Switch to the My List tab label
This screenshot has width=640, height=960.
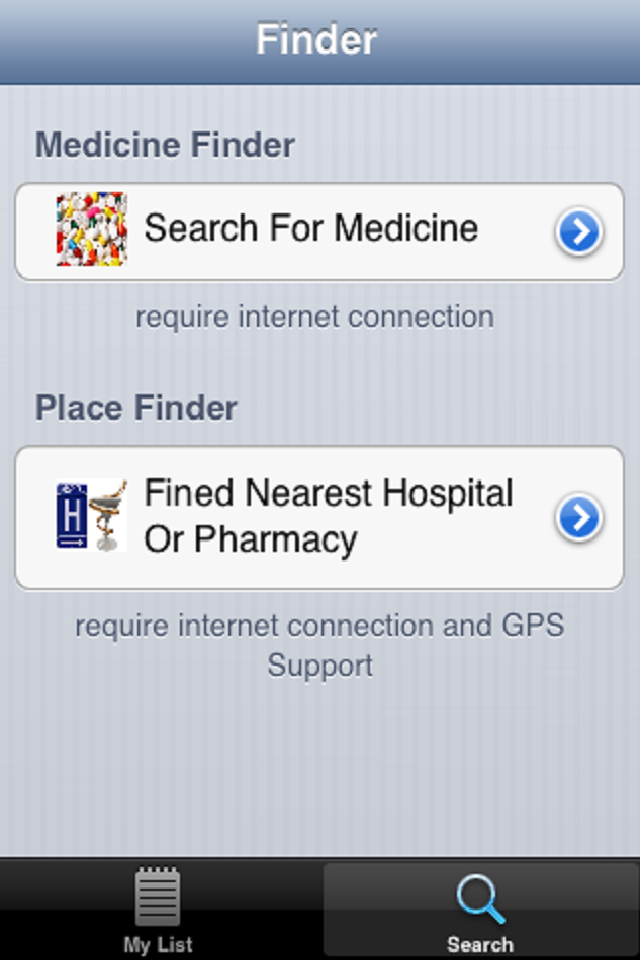158,944
